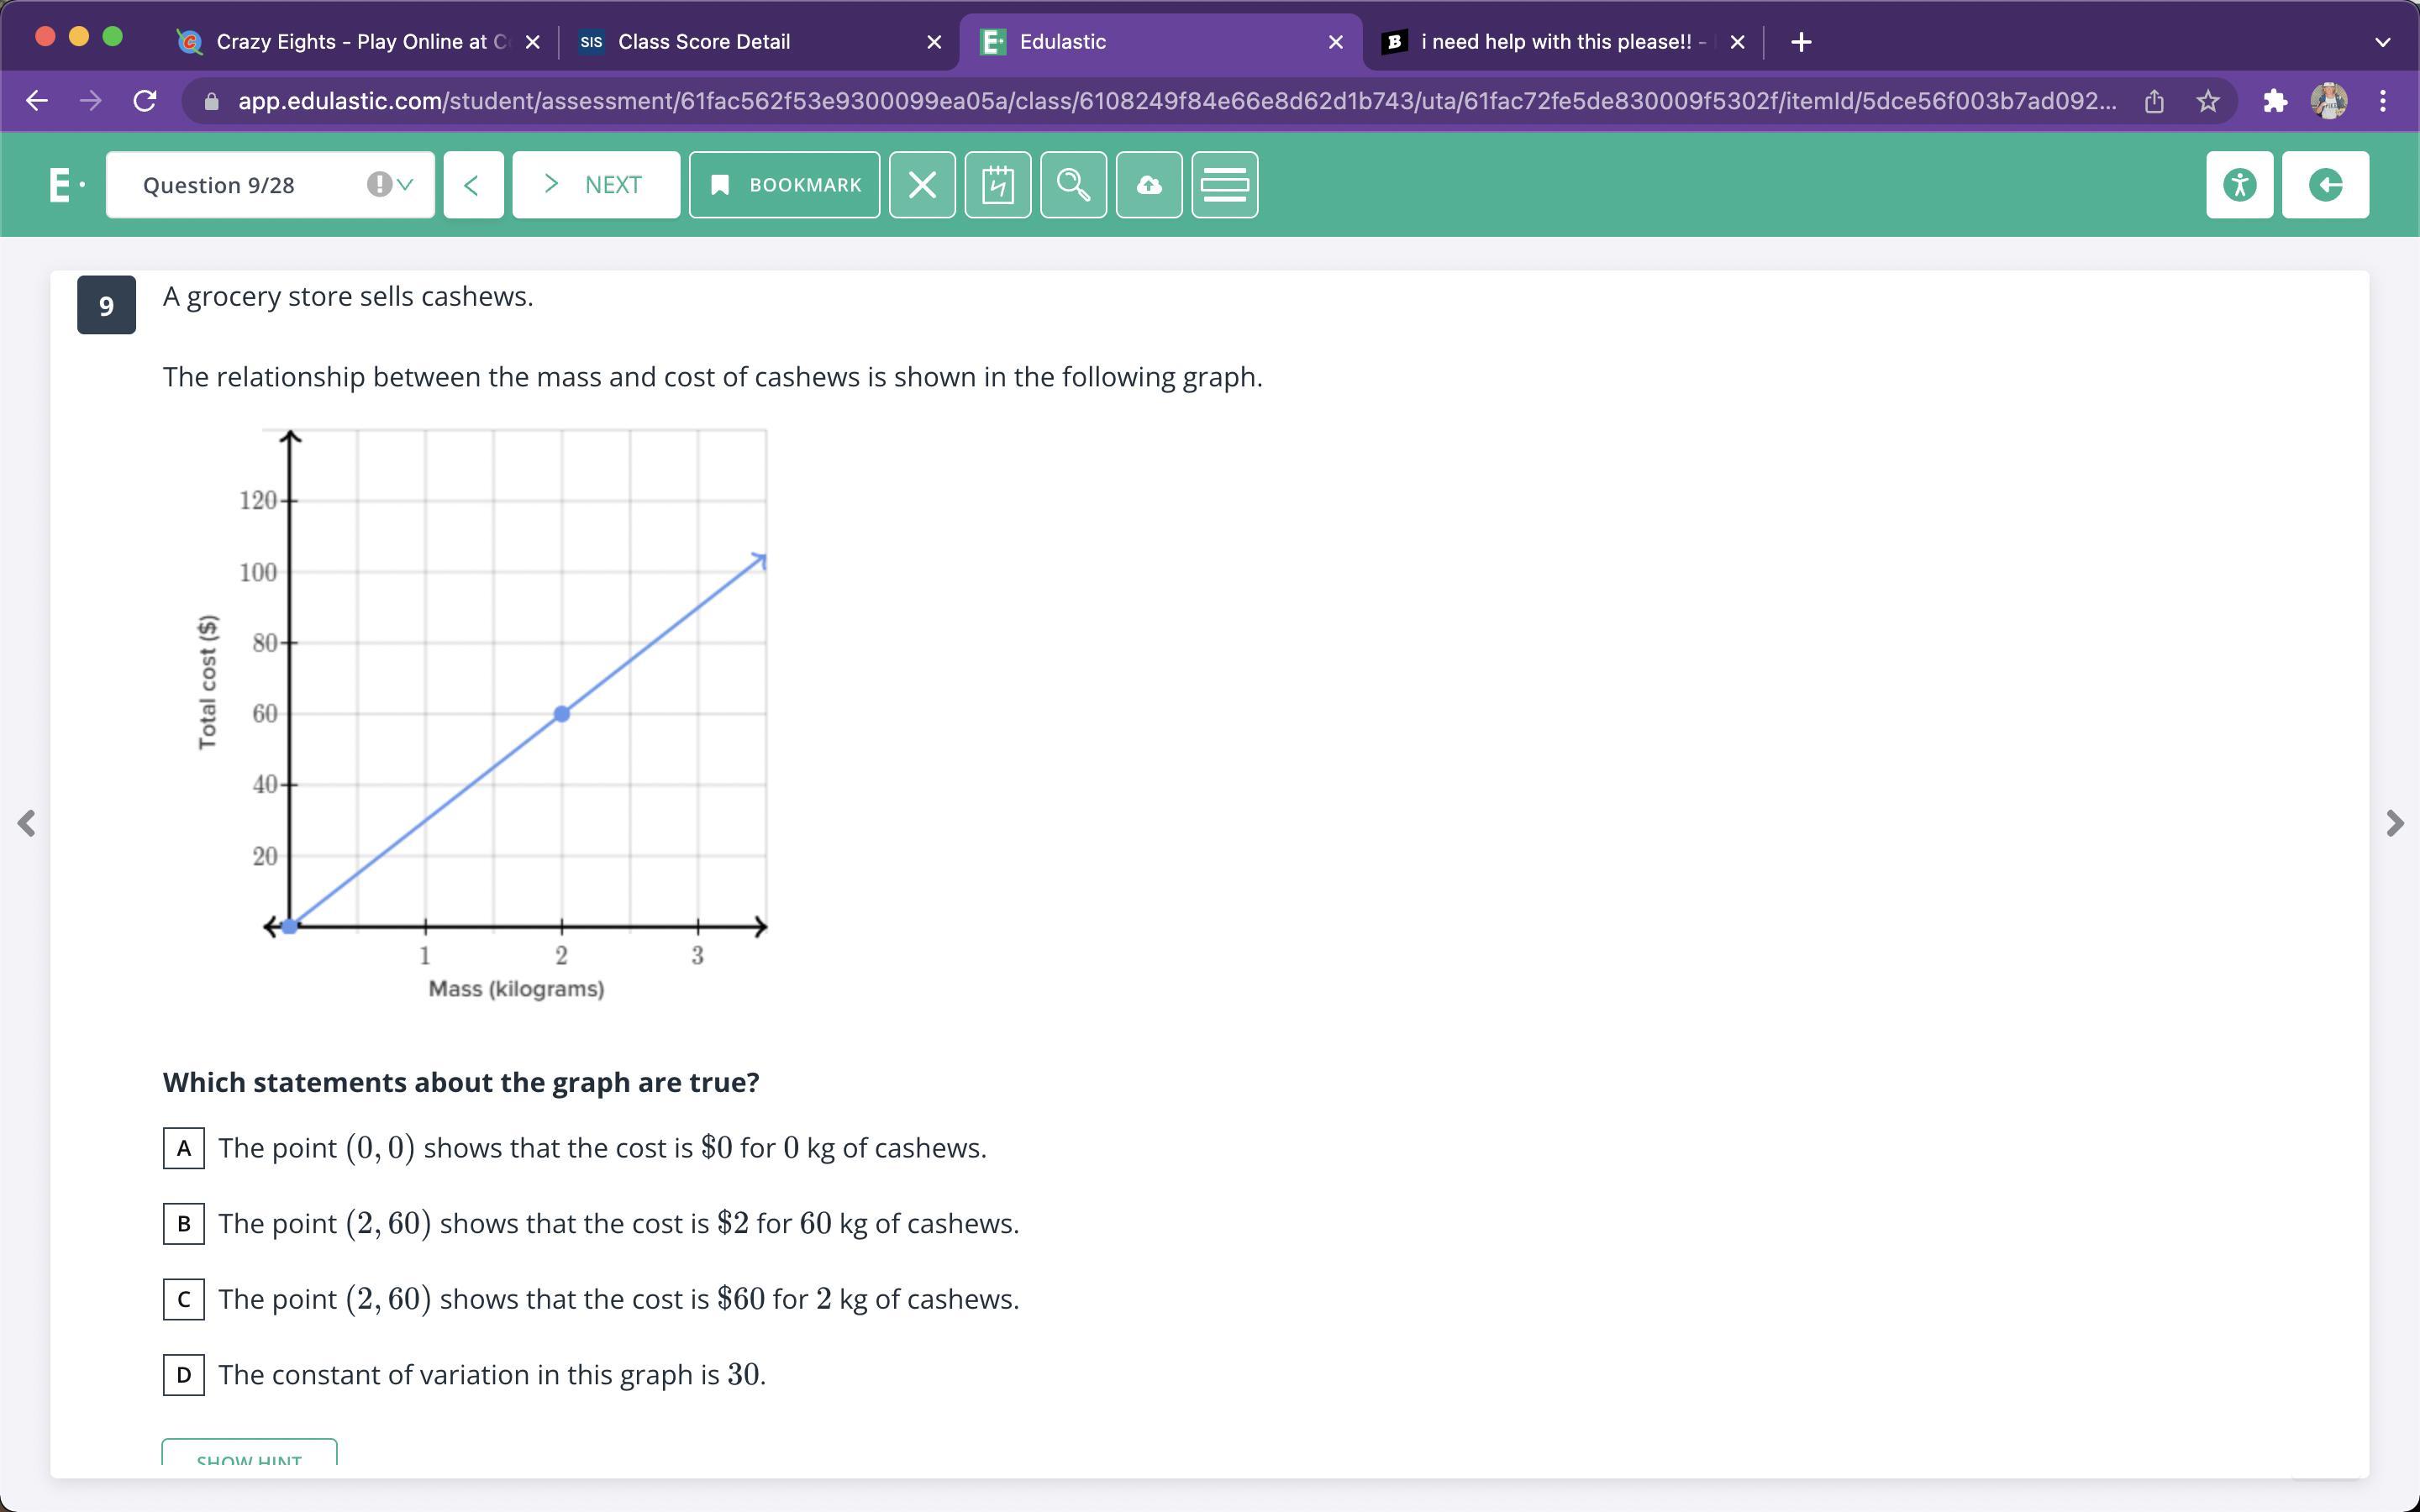Open accessibility settings icon
2420x1512 pixels.
(x=2239, y=185)
